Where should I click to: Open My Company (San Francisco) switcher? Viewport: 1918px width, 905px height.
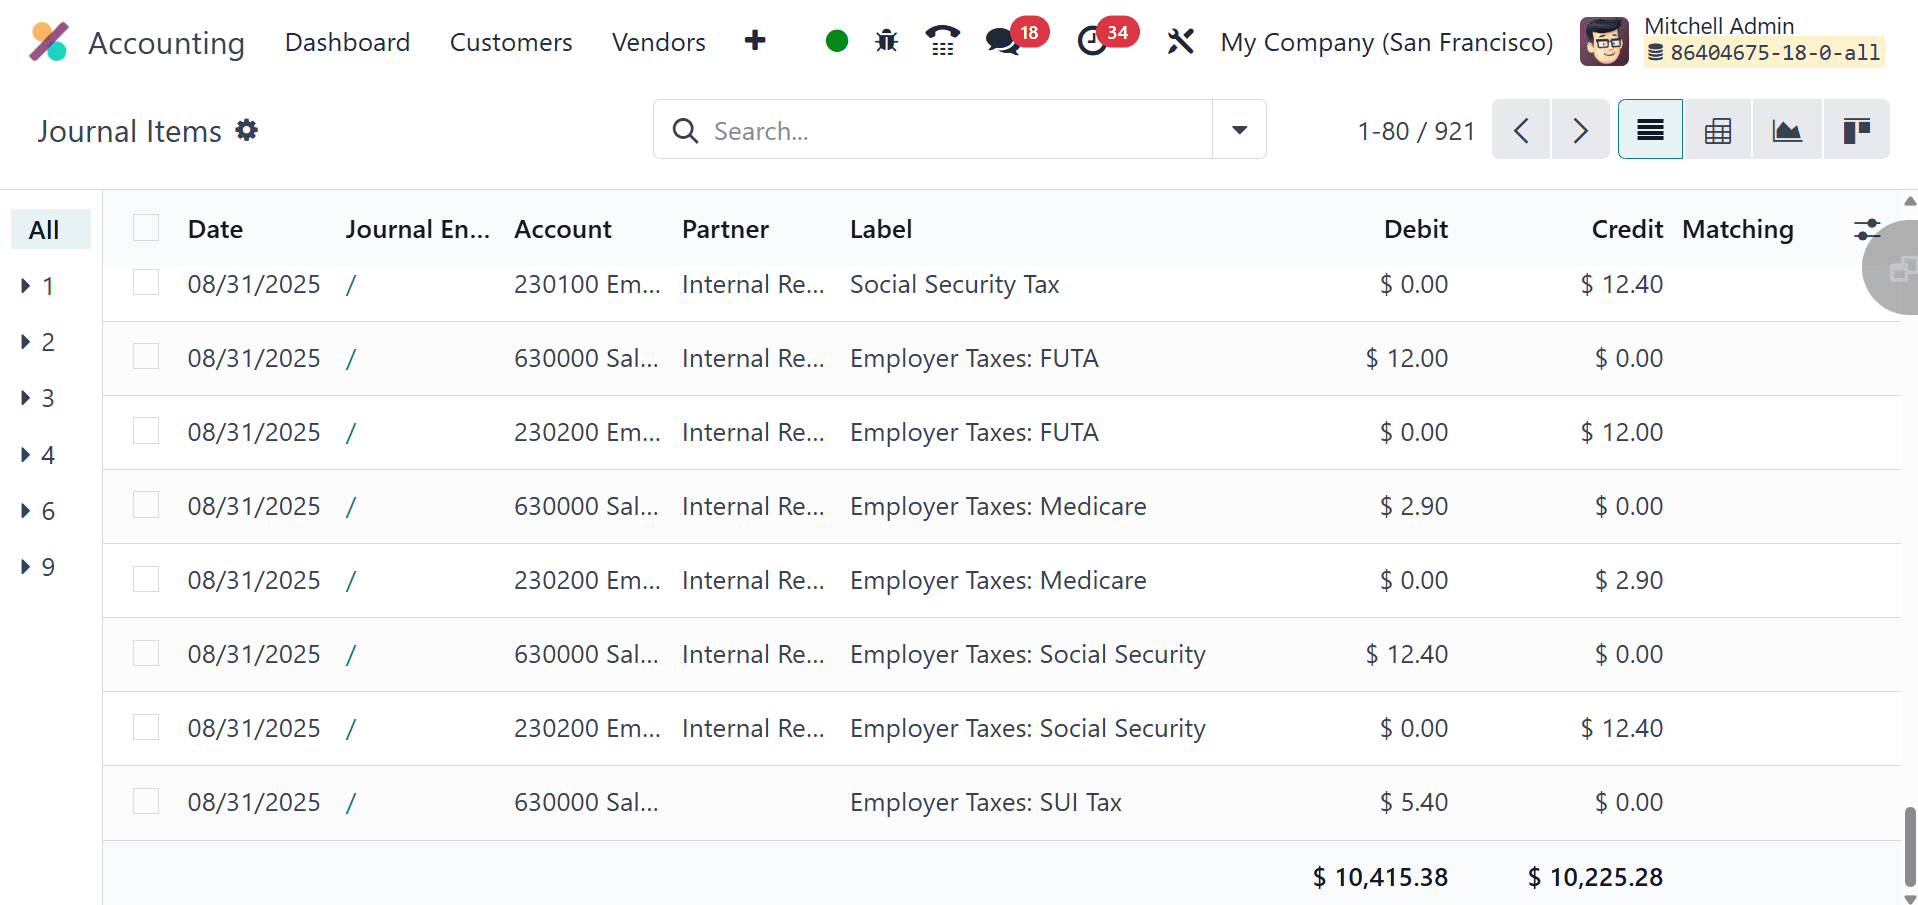[x=1386, y=42]
